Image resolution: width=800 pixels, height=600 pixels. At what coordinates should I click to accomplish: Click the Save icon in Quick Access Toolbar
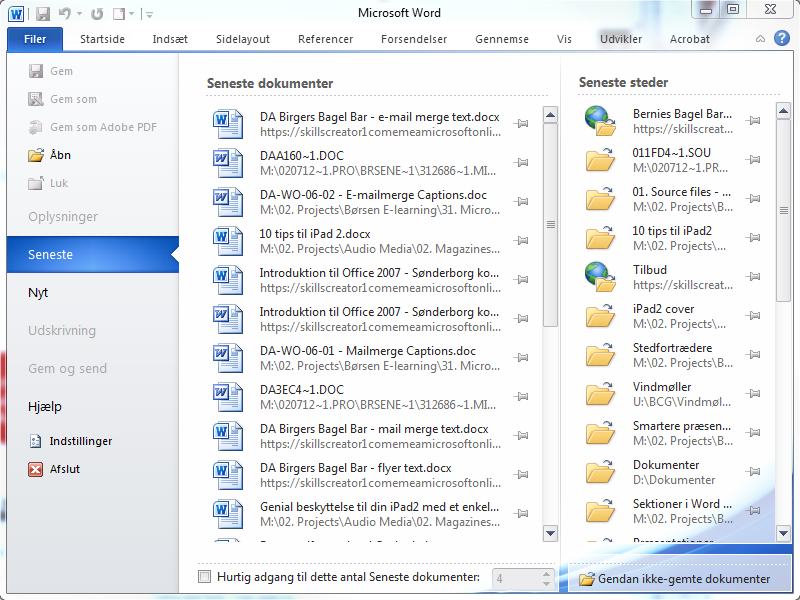pyautogui.click(x=43, y=14)
